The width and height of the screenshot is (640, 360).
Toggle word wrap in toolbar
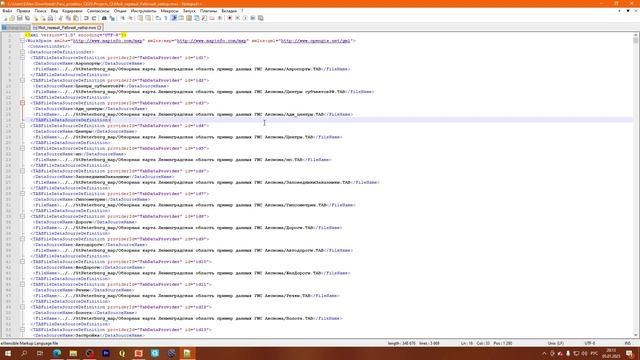157,18
